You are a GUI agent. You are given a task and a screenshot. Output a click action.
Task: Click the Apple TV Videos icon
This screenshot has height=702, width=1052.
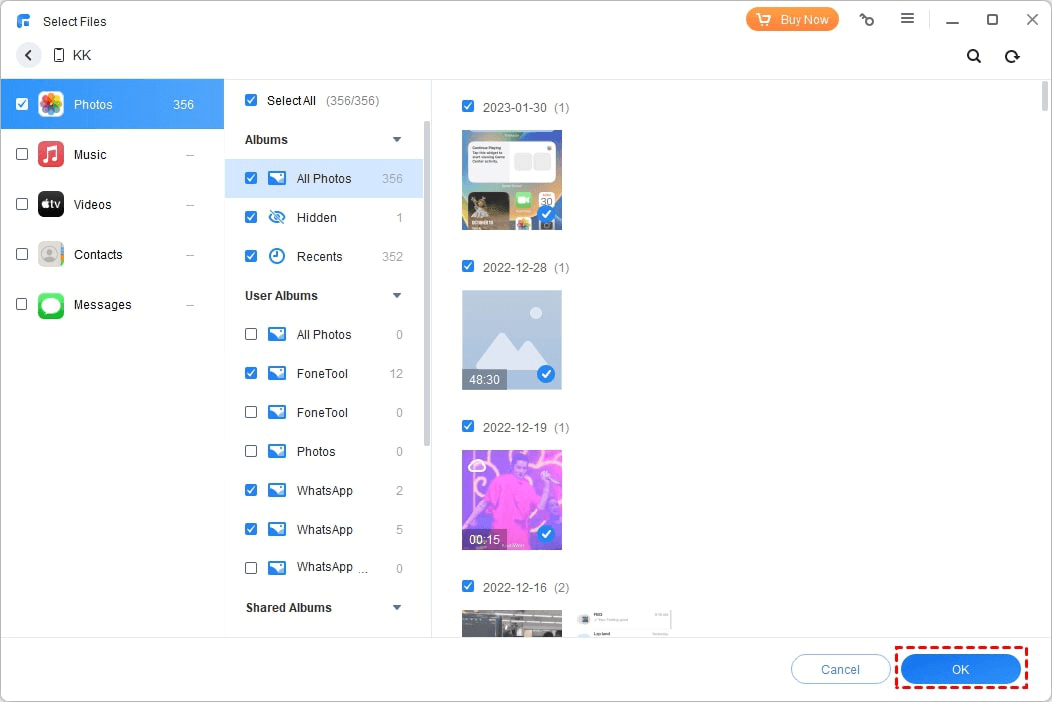[51, 205]
